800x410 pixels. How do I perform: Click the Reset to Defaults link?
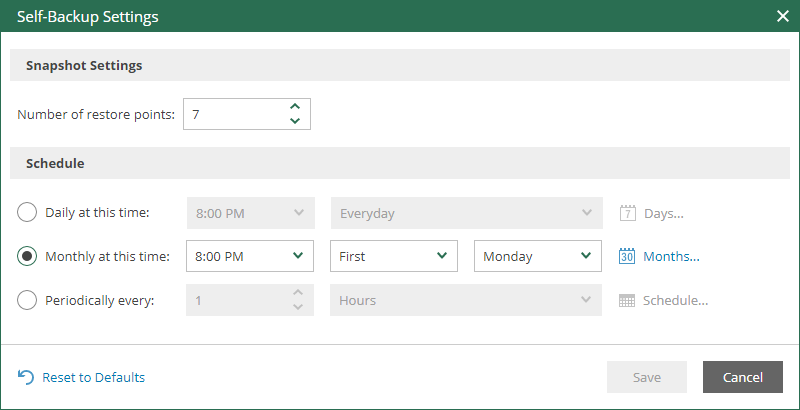93,377
